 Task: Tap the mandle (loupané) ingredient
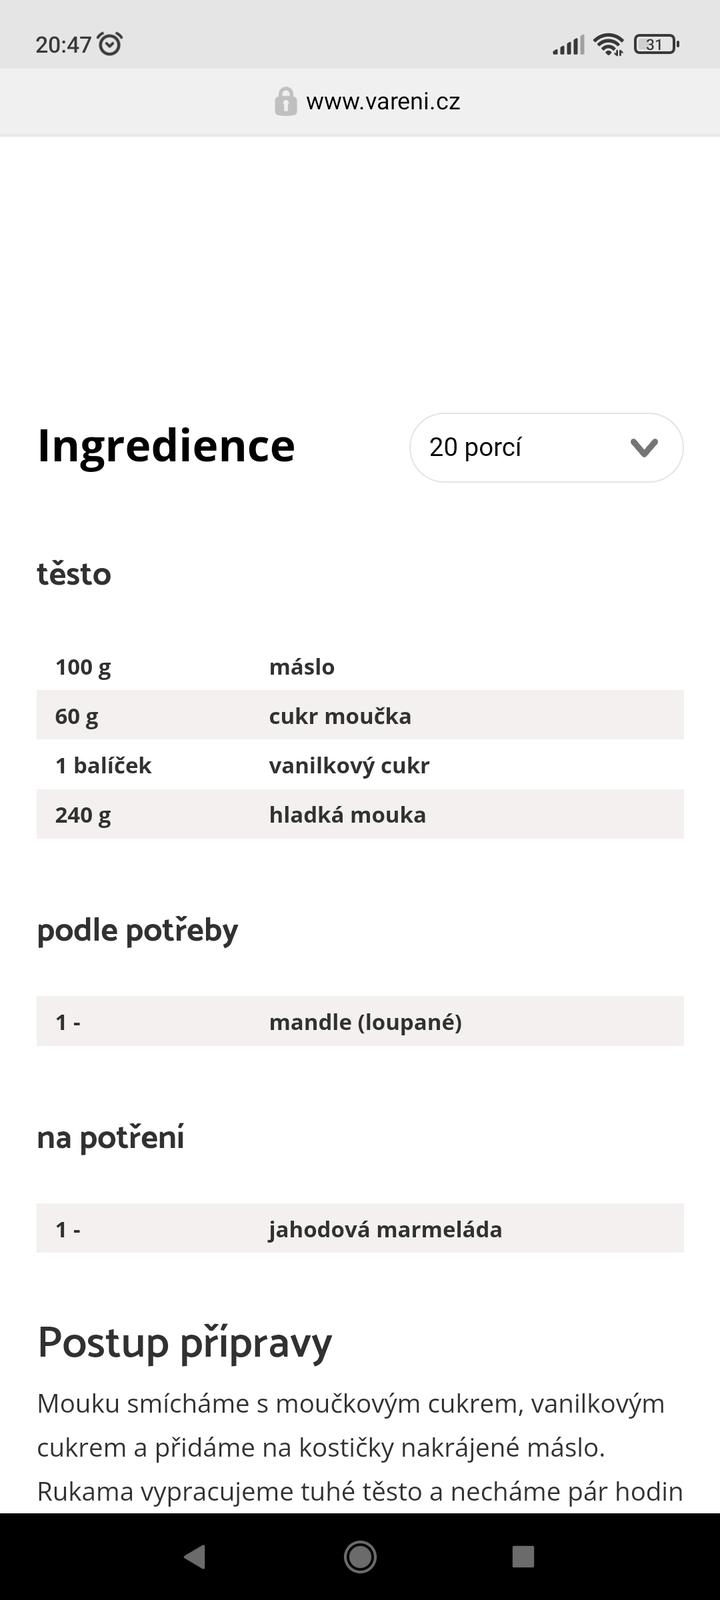click(365, 1022)
